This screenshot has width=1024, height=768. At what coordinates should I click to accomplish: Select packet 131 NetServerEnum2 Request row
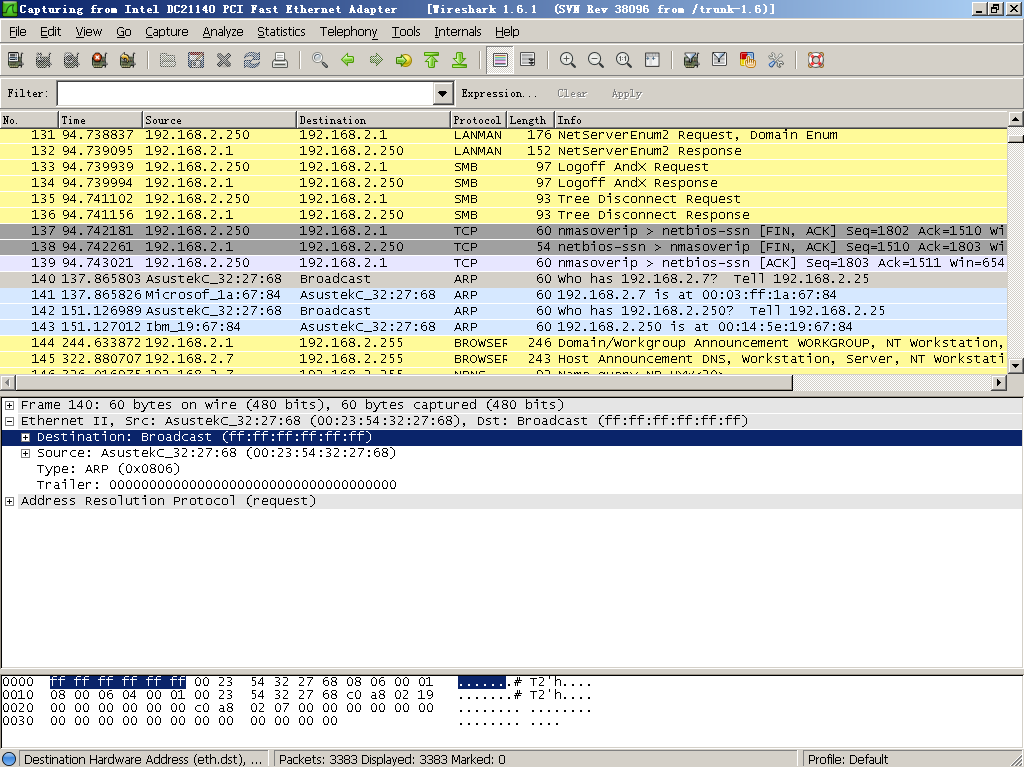pyautogui.click(x=503, y=135)
